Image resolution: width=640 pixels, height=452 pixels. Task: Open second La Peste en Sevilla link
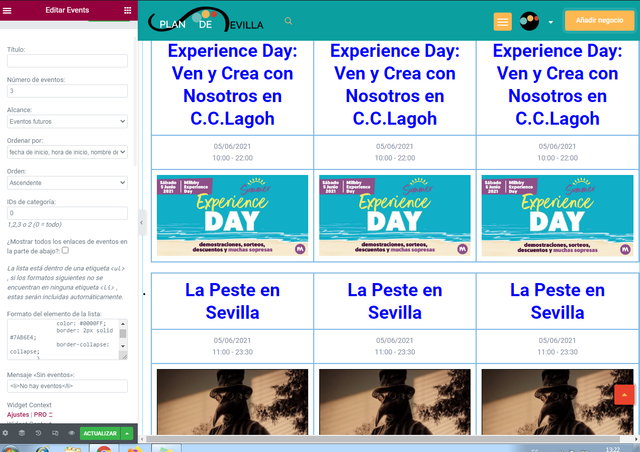point(395,301)
